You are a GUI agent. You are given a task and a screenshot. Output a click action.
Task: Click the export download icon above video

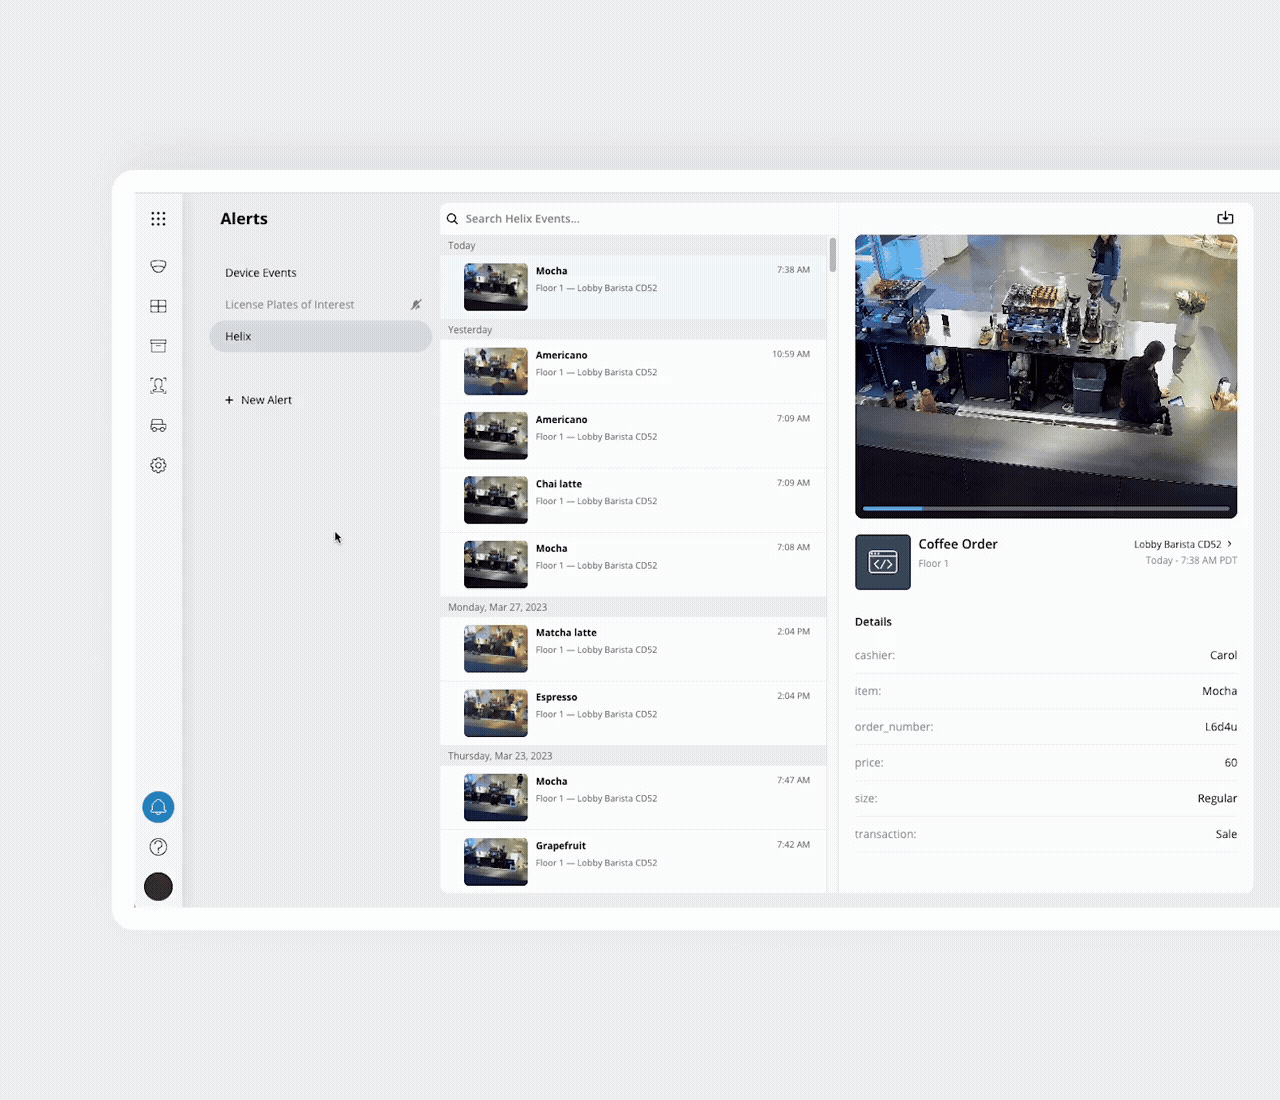[1225, 218]
